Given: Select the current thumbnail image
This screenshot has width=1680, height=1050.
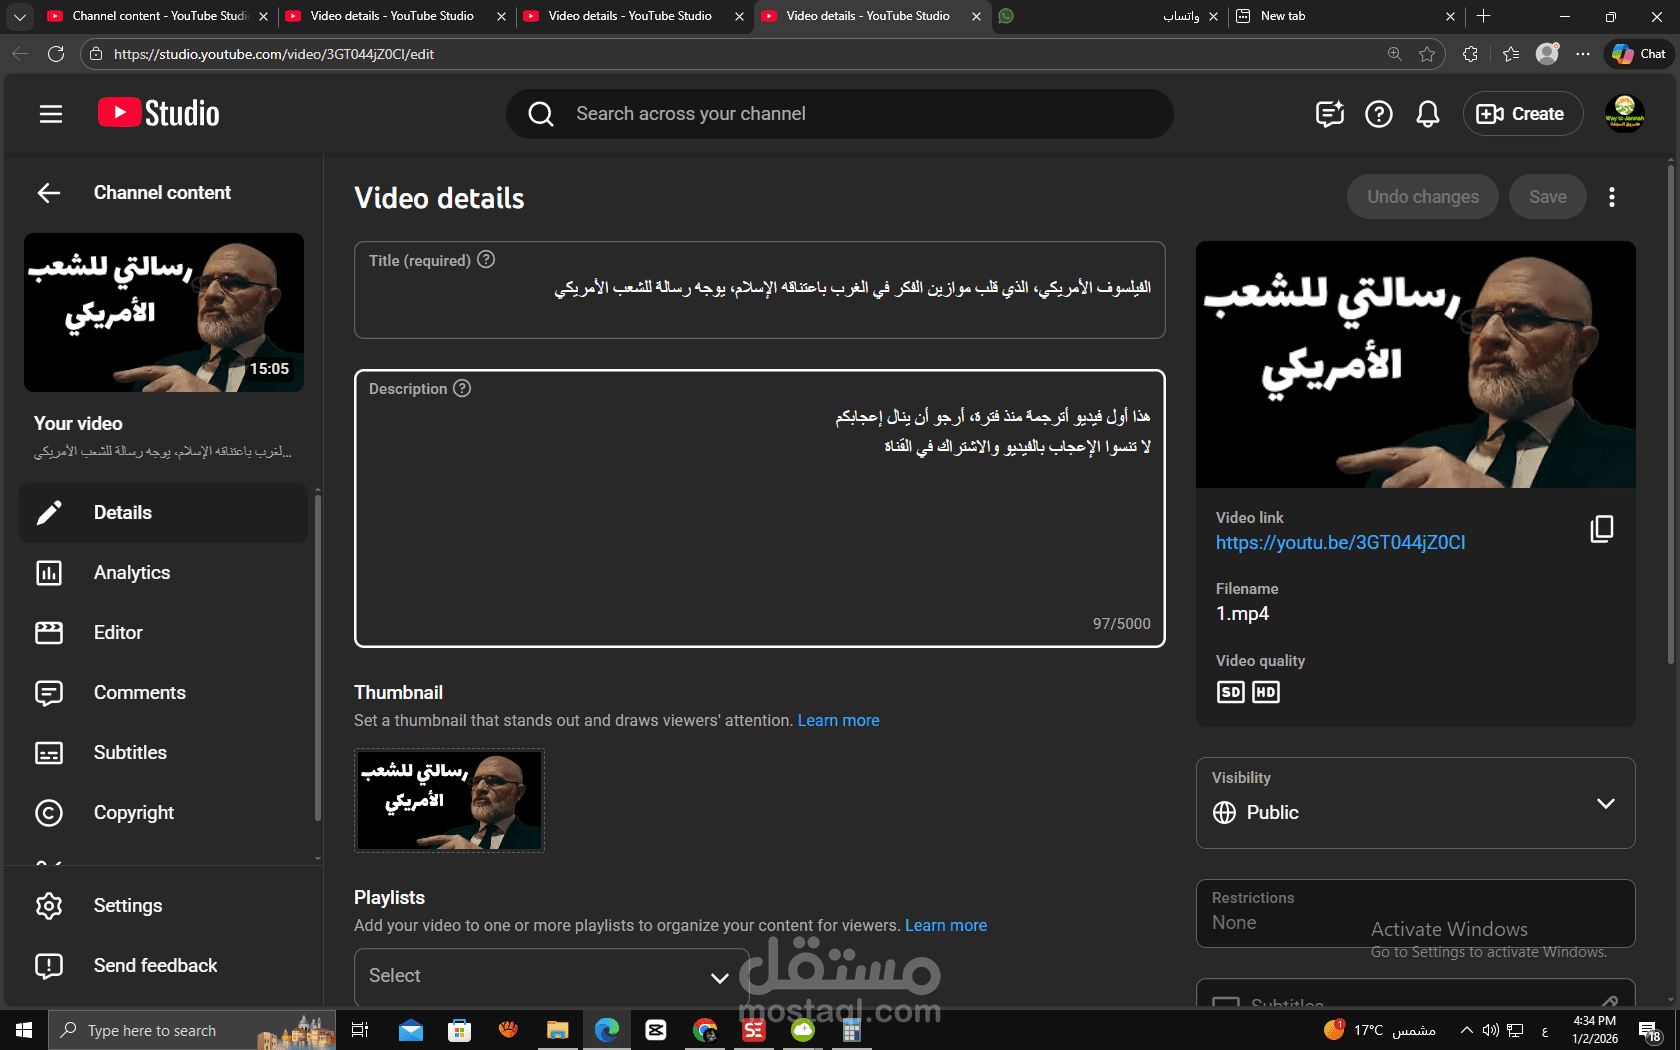Looking at the screenshot, I should click(x=448, y=800).
